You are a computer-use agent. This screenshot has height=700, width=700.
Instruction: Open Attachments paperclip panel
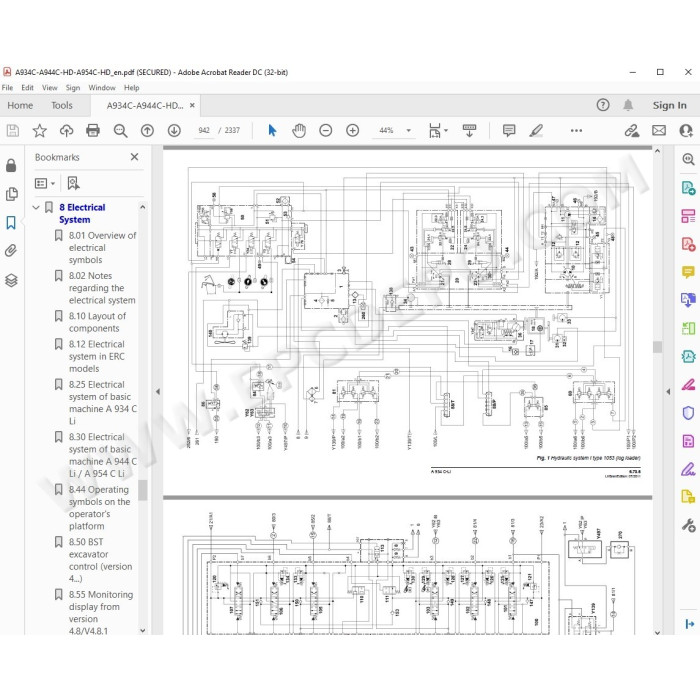click(x=11, y=251)
